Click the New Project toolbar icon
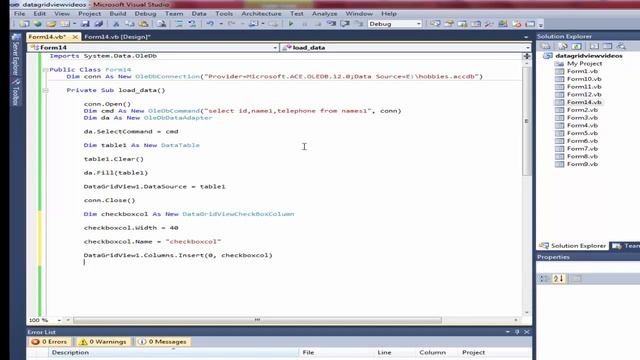The width and height of the screenshot is (640, 360). tap(24, 24)
